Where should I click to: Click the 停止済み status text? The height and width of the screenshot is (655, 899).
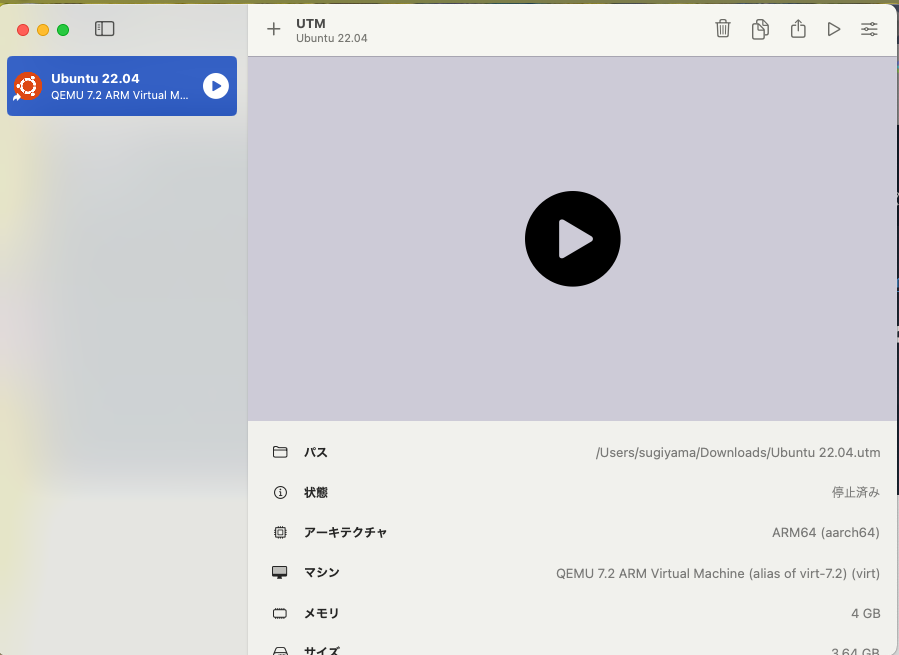[x=856, y=492]
